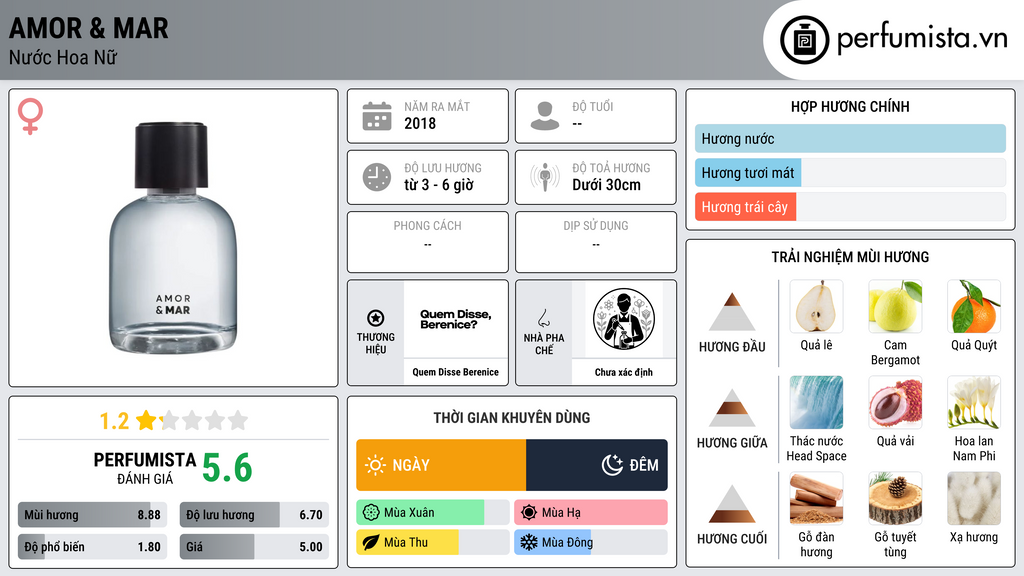The image size is (1024, 576).
Task: Click the pink female gender symbol
Action: [30, 116]
